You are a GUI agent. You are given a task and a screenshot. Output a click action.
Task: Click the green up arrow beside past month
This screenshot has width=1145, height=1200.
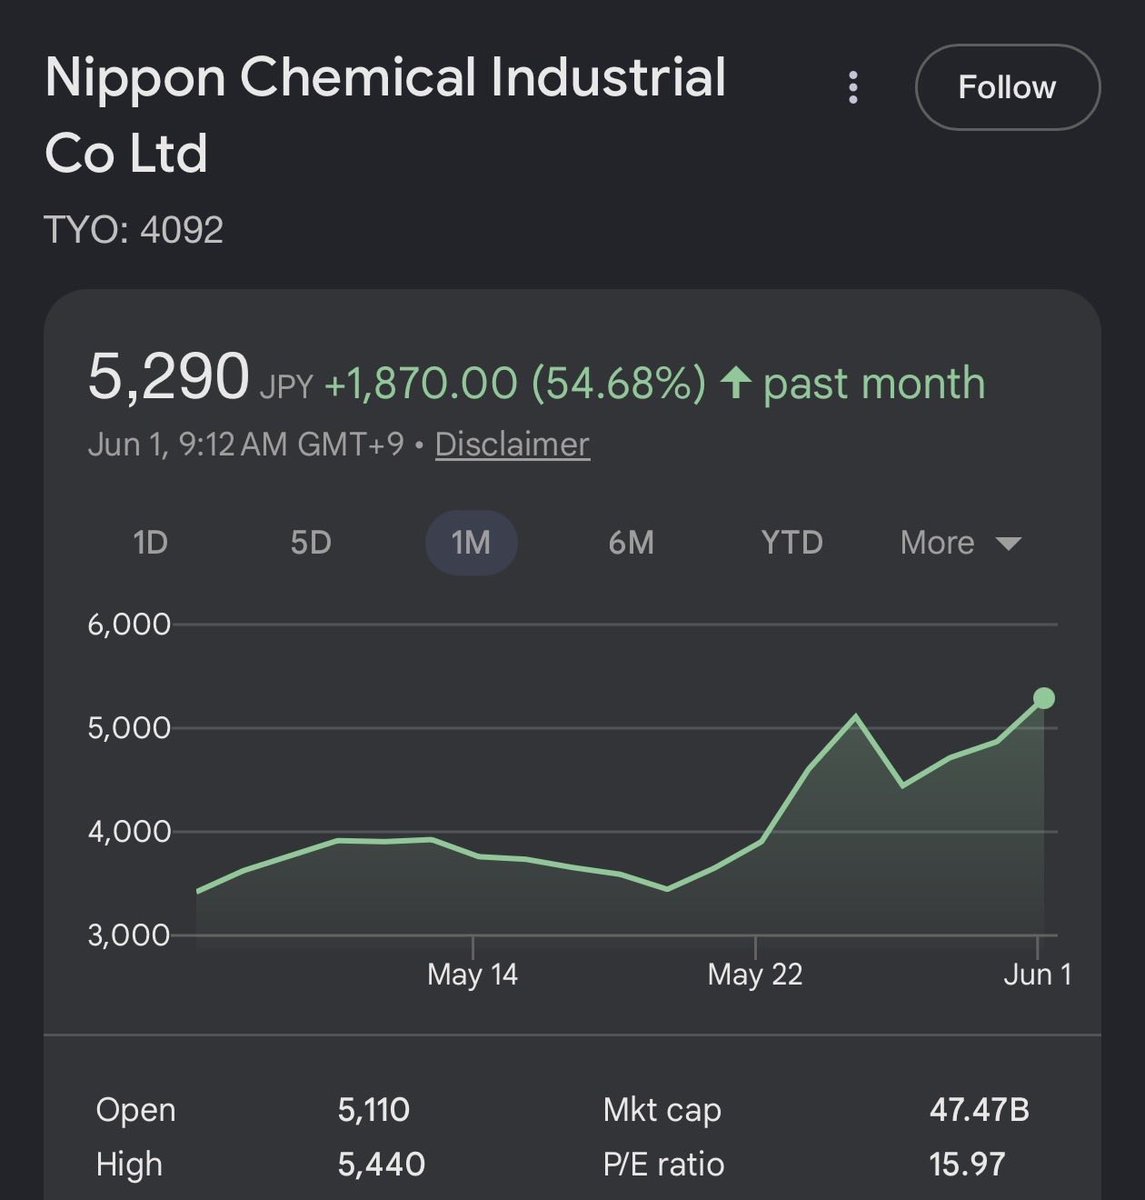[x=736, y=382]
